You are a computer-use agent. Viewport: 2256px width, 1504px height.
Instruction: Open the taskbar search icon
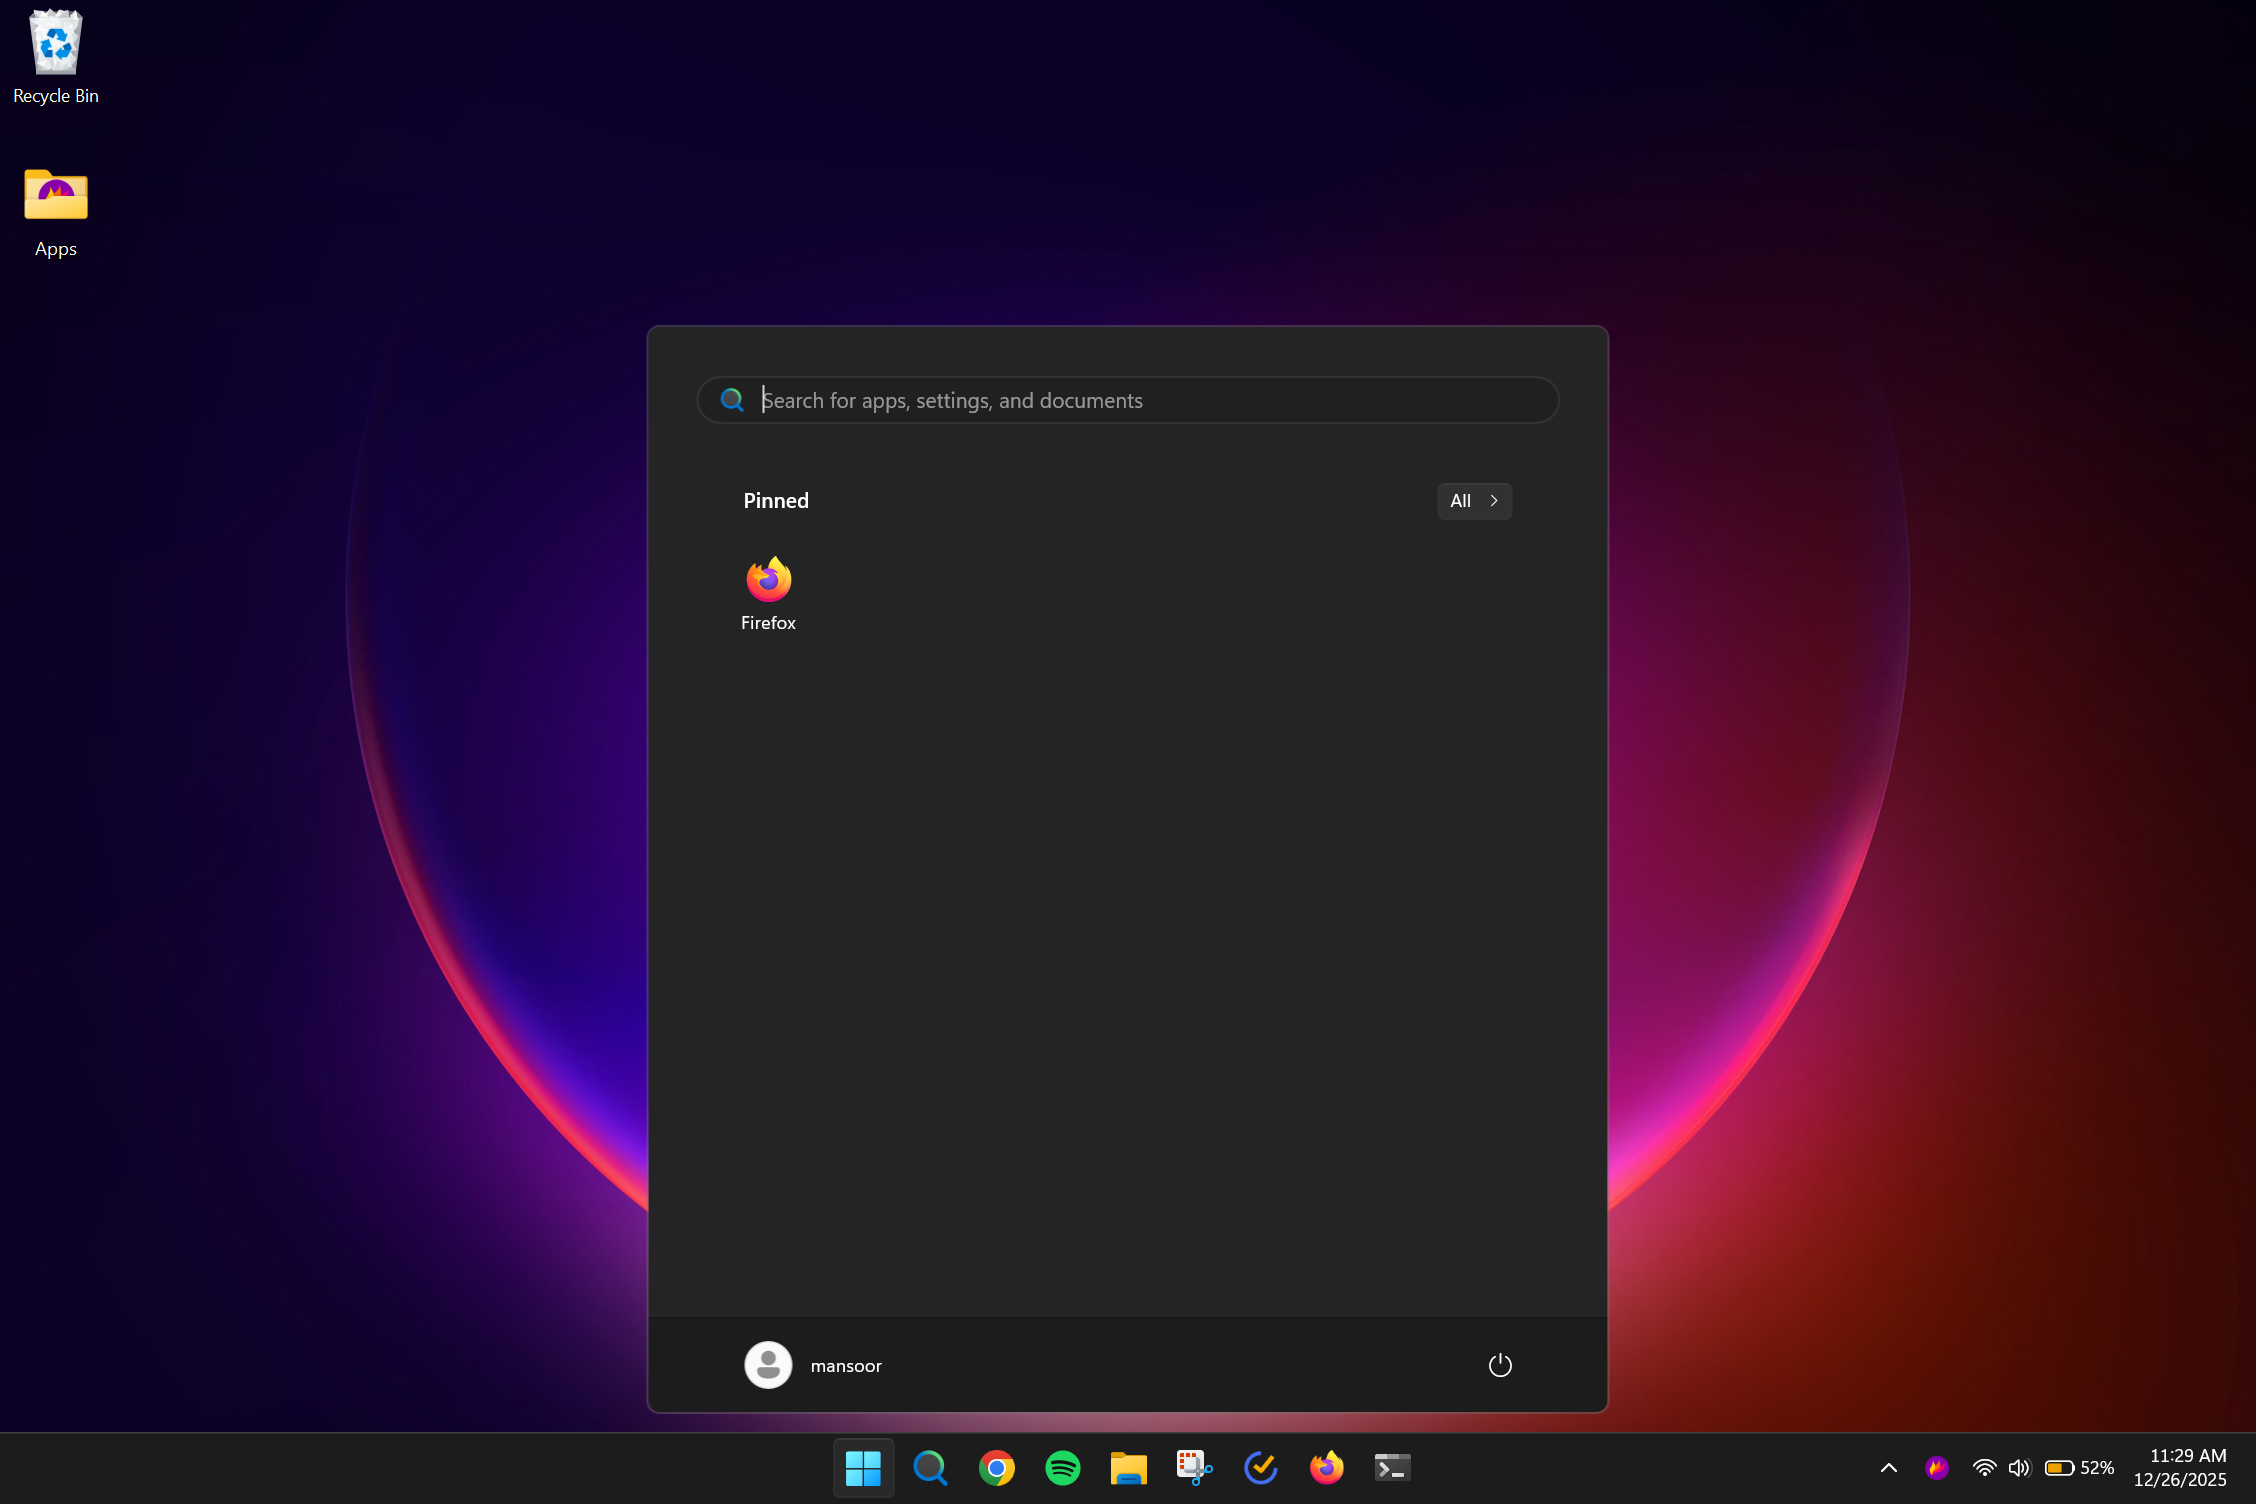[930, 1468]
